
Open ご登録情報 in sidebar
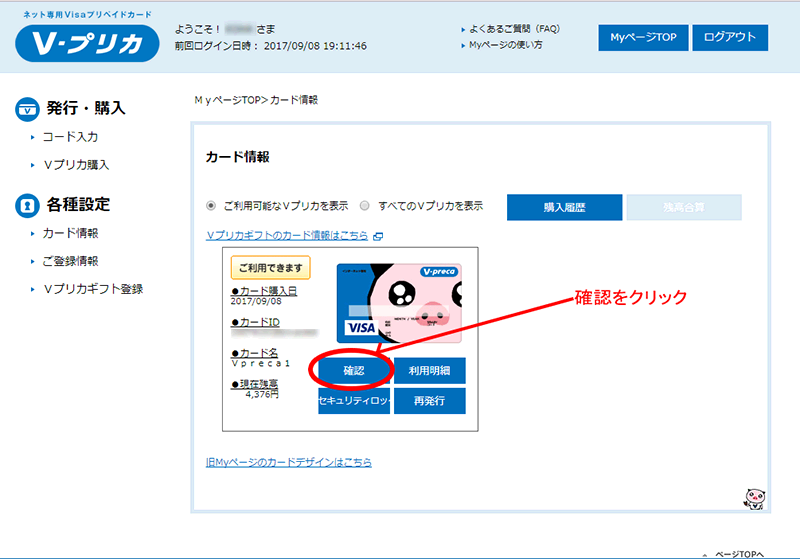(x=70, y=261)
